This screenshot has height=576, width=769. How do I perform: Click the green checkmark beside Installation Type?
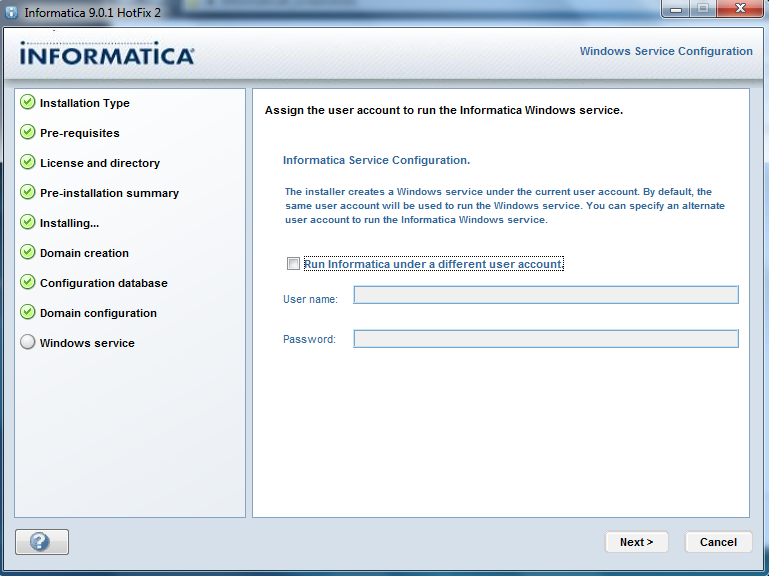(x=28, y=103)
